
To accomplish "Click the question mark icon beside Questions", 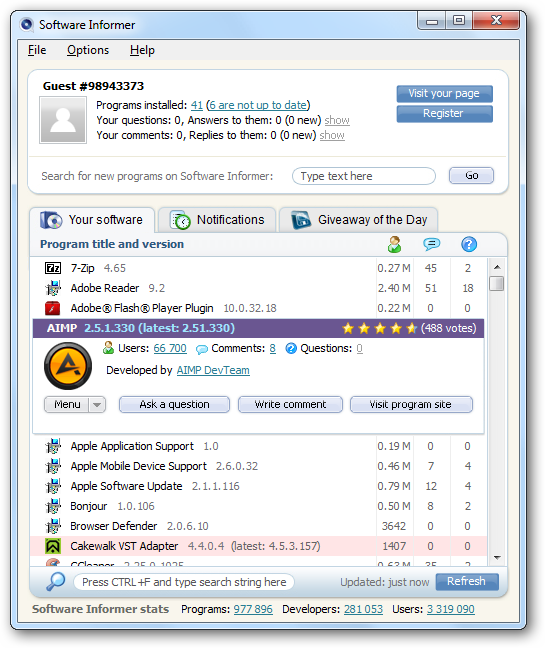I will 291,348.
